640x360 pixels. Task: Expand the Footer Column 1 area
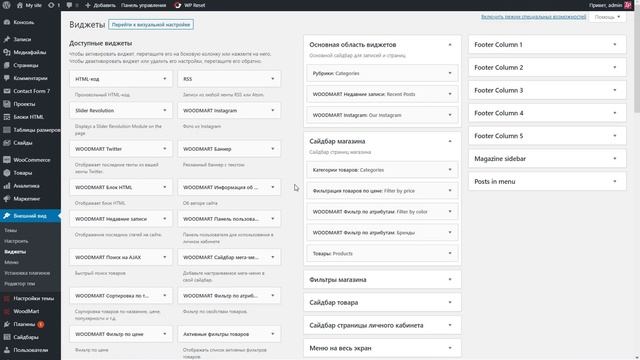point(547,44)
